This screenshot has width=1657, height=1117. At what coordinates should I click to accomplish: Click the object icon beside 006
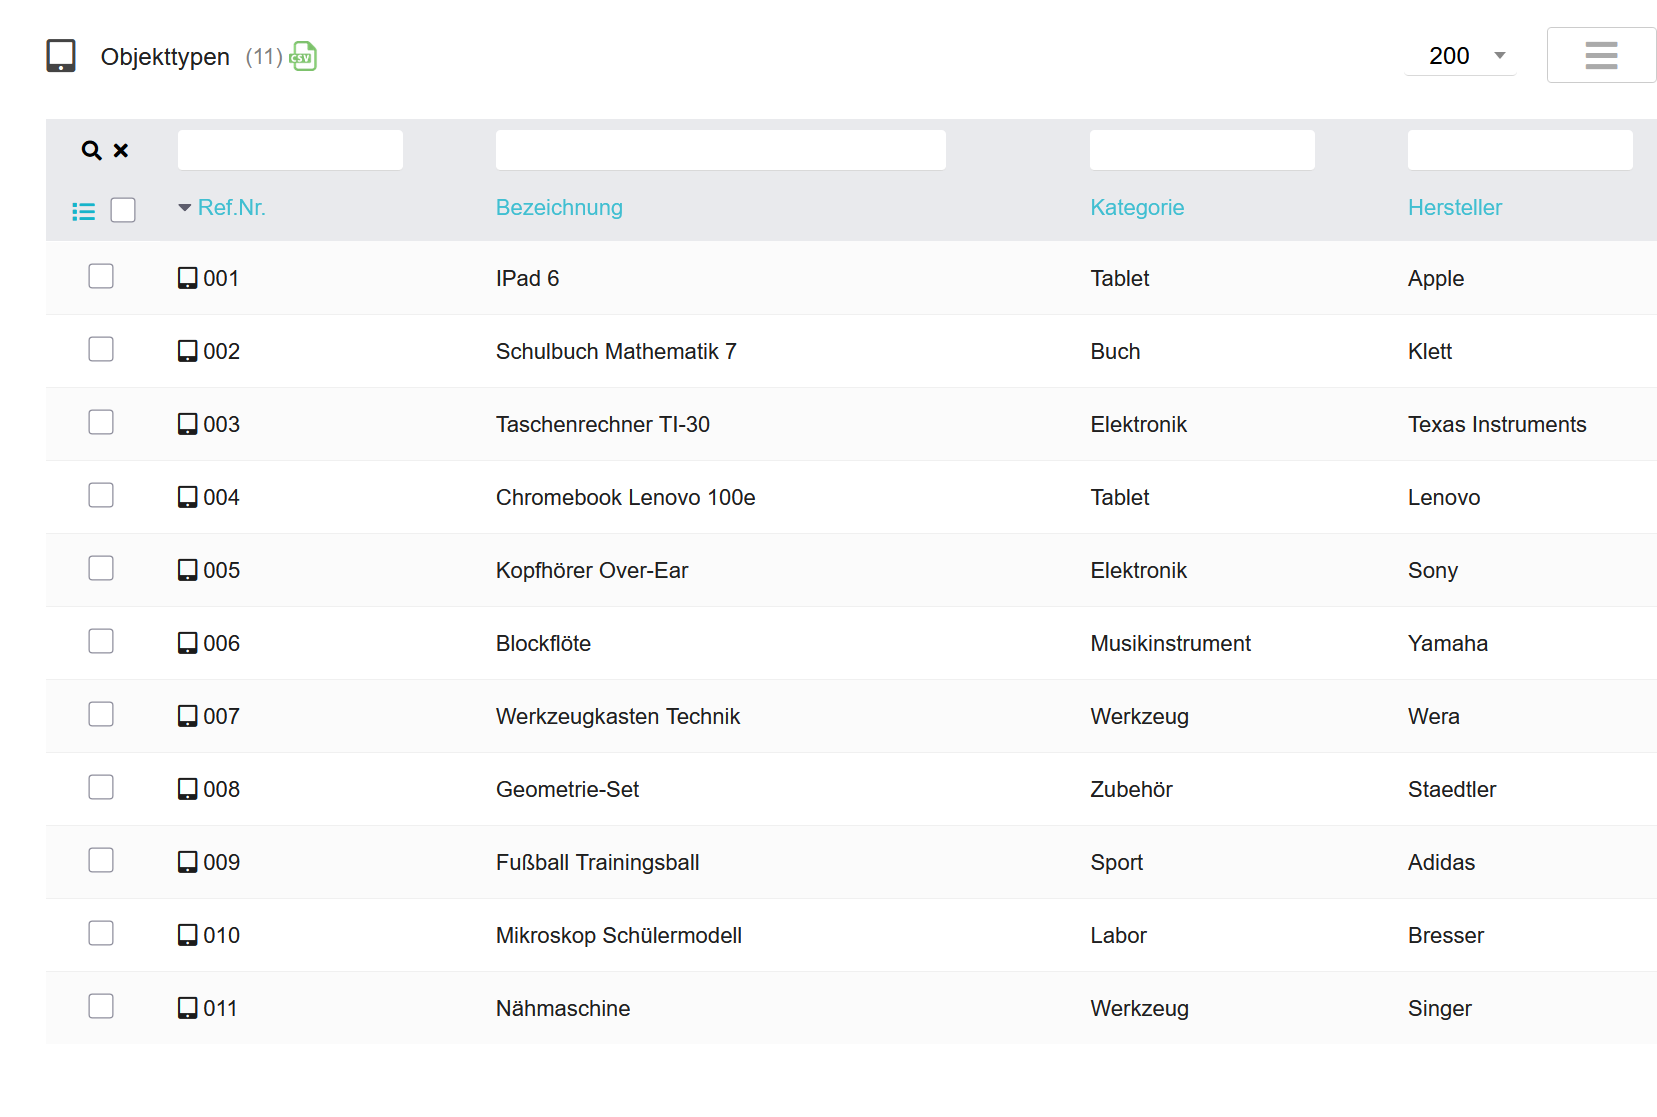[x=187, y=643]
